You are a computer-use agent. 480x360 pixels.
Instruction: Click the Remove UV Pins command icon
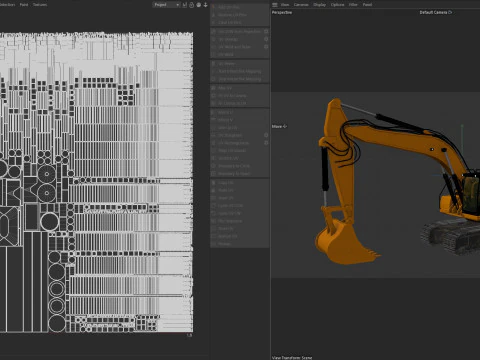click(214, 15)
